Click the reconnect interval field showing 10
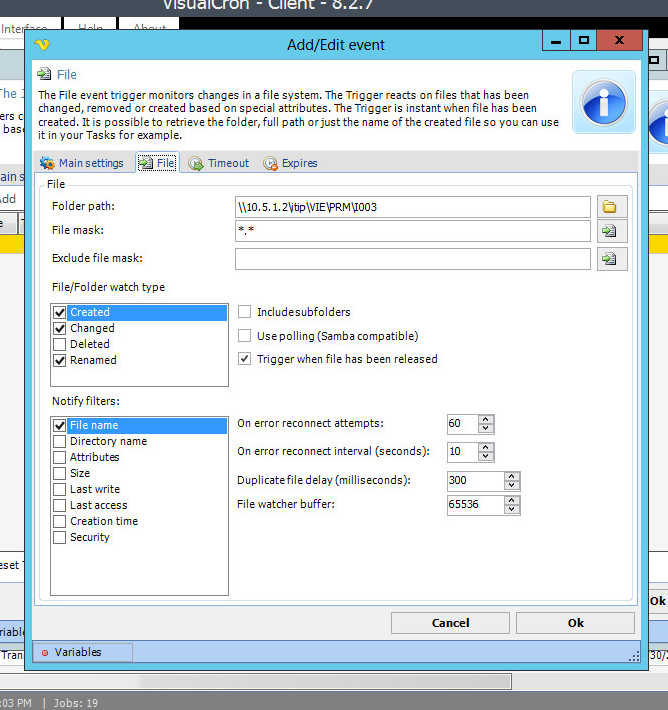 tap(462, 452)
